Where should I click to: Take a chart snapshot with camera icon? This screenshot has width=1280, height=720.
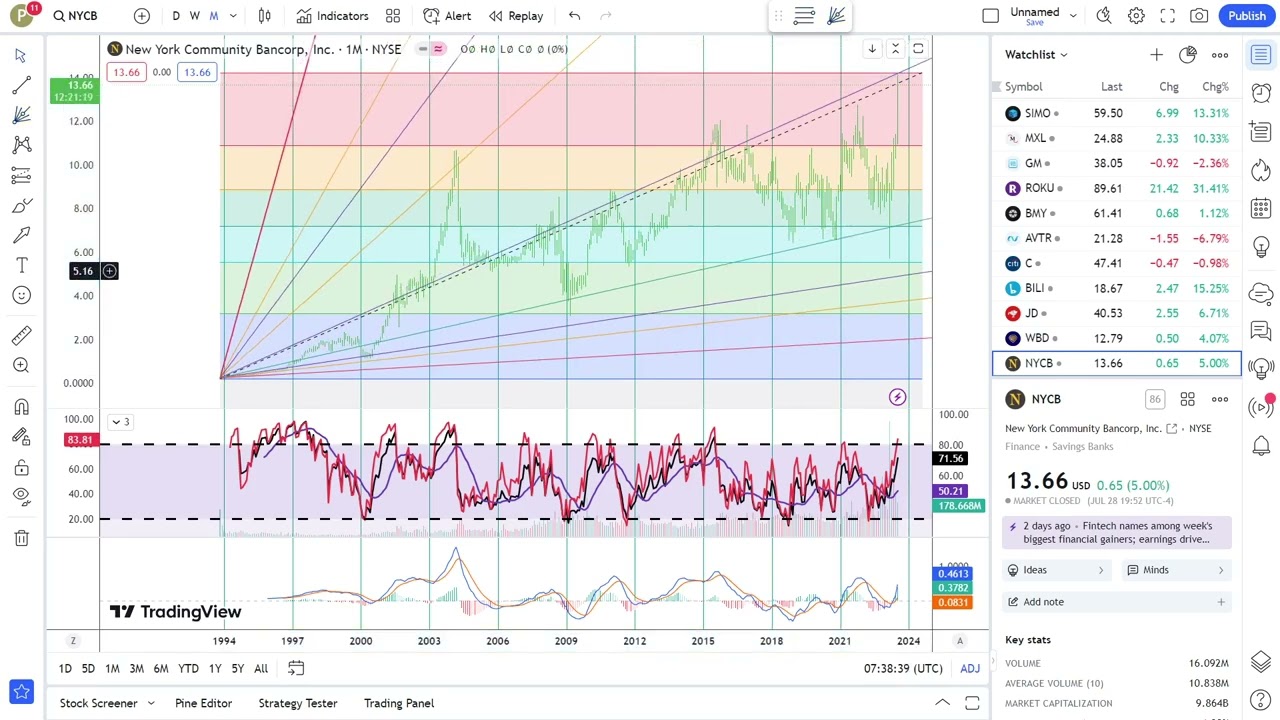(x=1199, y=16)
